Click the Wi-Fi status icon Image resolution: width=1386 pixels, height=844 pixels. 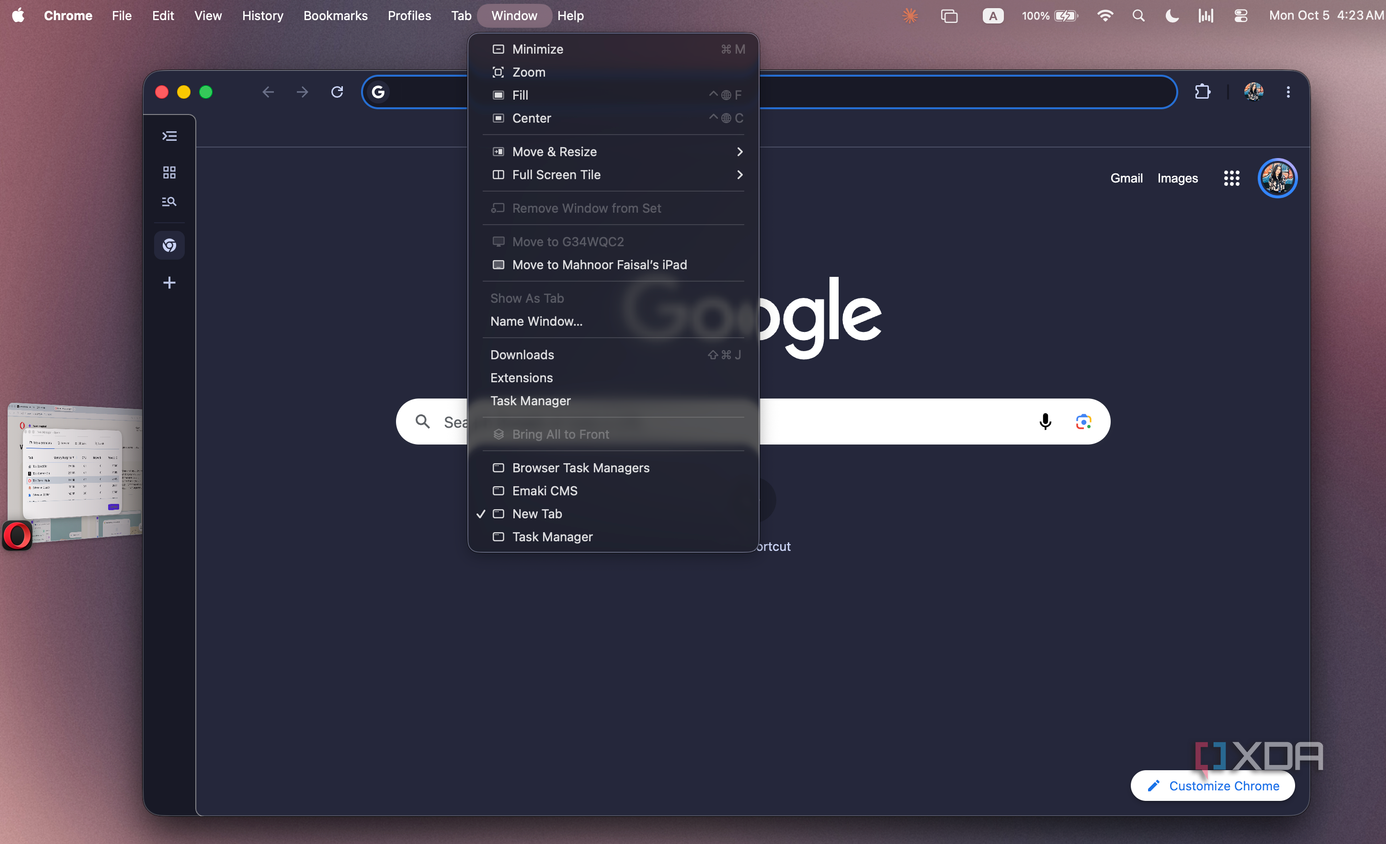[1105, 16]
